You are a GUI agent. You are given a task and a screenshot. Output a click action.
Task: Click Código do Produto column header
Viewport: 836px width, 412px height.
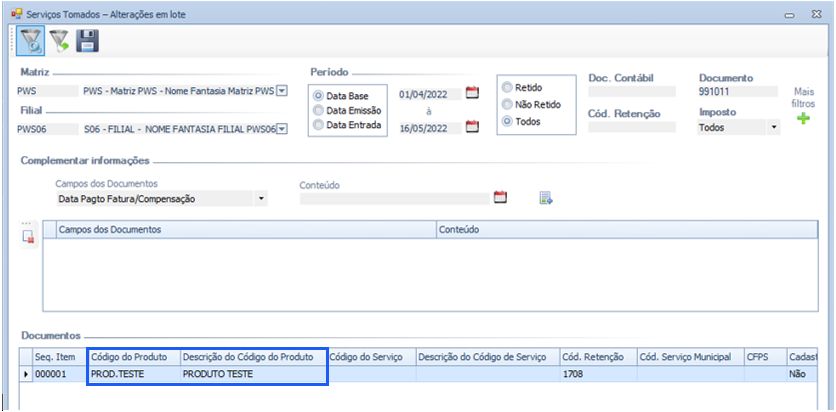(133, 357)
